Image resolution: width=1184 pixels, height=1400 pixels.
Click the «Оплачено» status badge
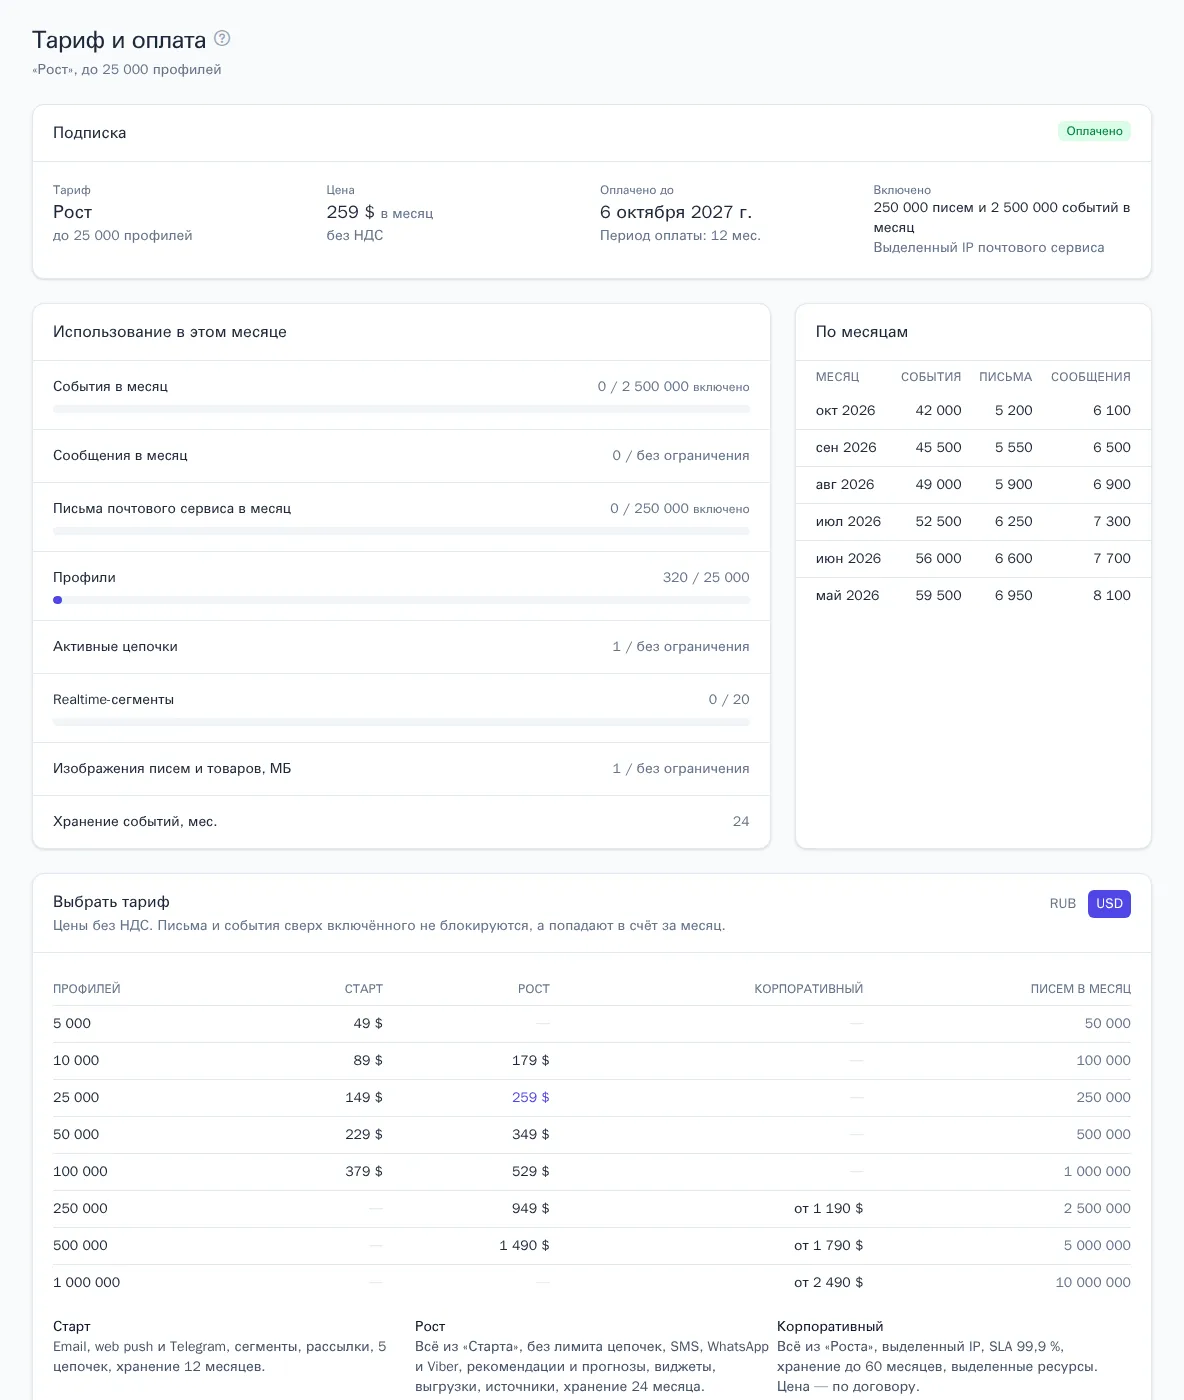pyautogui.click(x=1094, y=131)
